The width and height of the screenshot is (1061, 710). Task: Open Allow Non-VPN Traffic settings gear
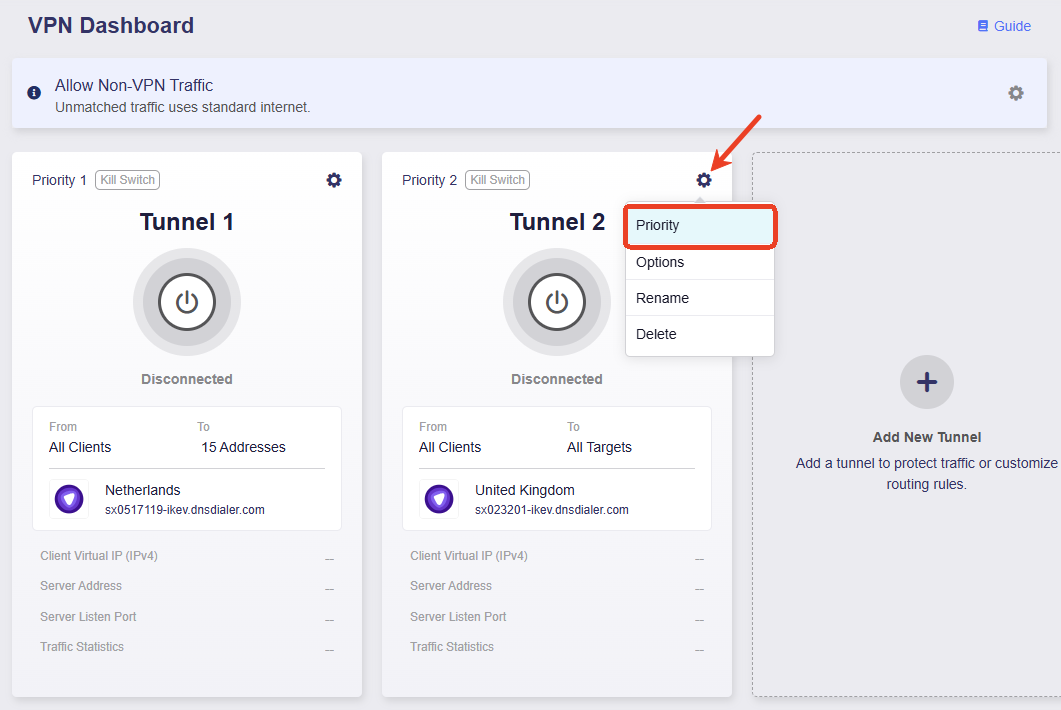pos(1015,93)
